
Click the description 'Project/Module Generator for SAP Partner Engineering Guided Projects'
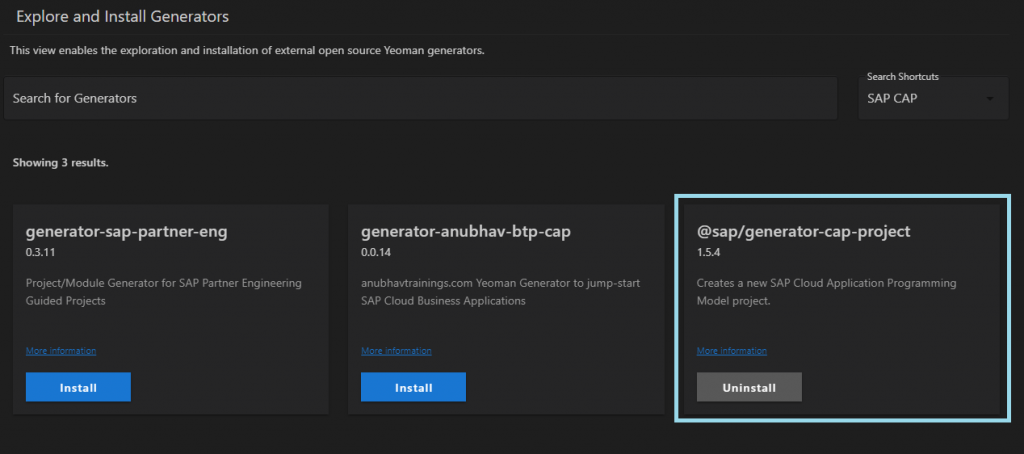click(x=164, y=292)
